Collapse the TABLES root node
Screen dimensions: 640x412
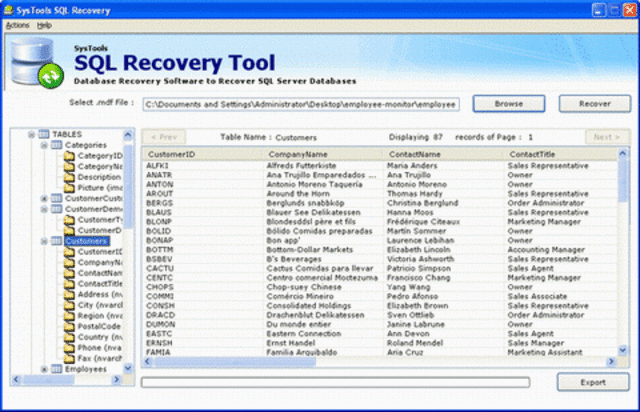tap(31, 134)
